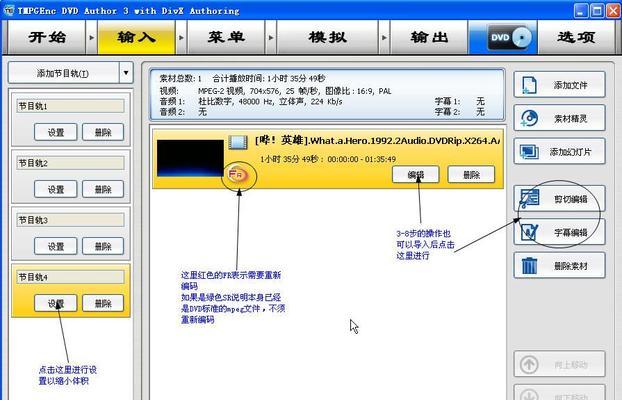Click the 编辑 button for the clip
622x400 pixels.
click(416, 175)
